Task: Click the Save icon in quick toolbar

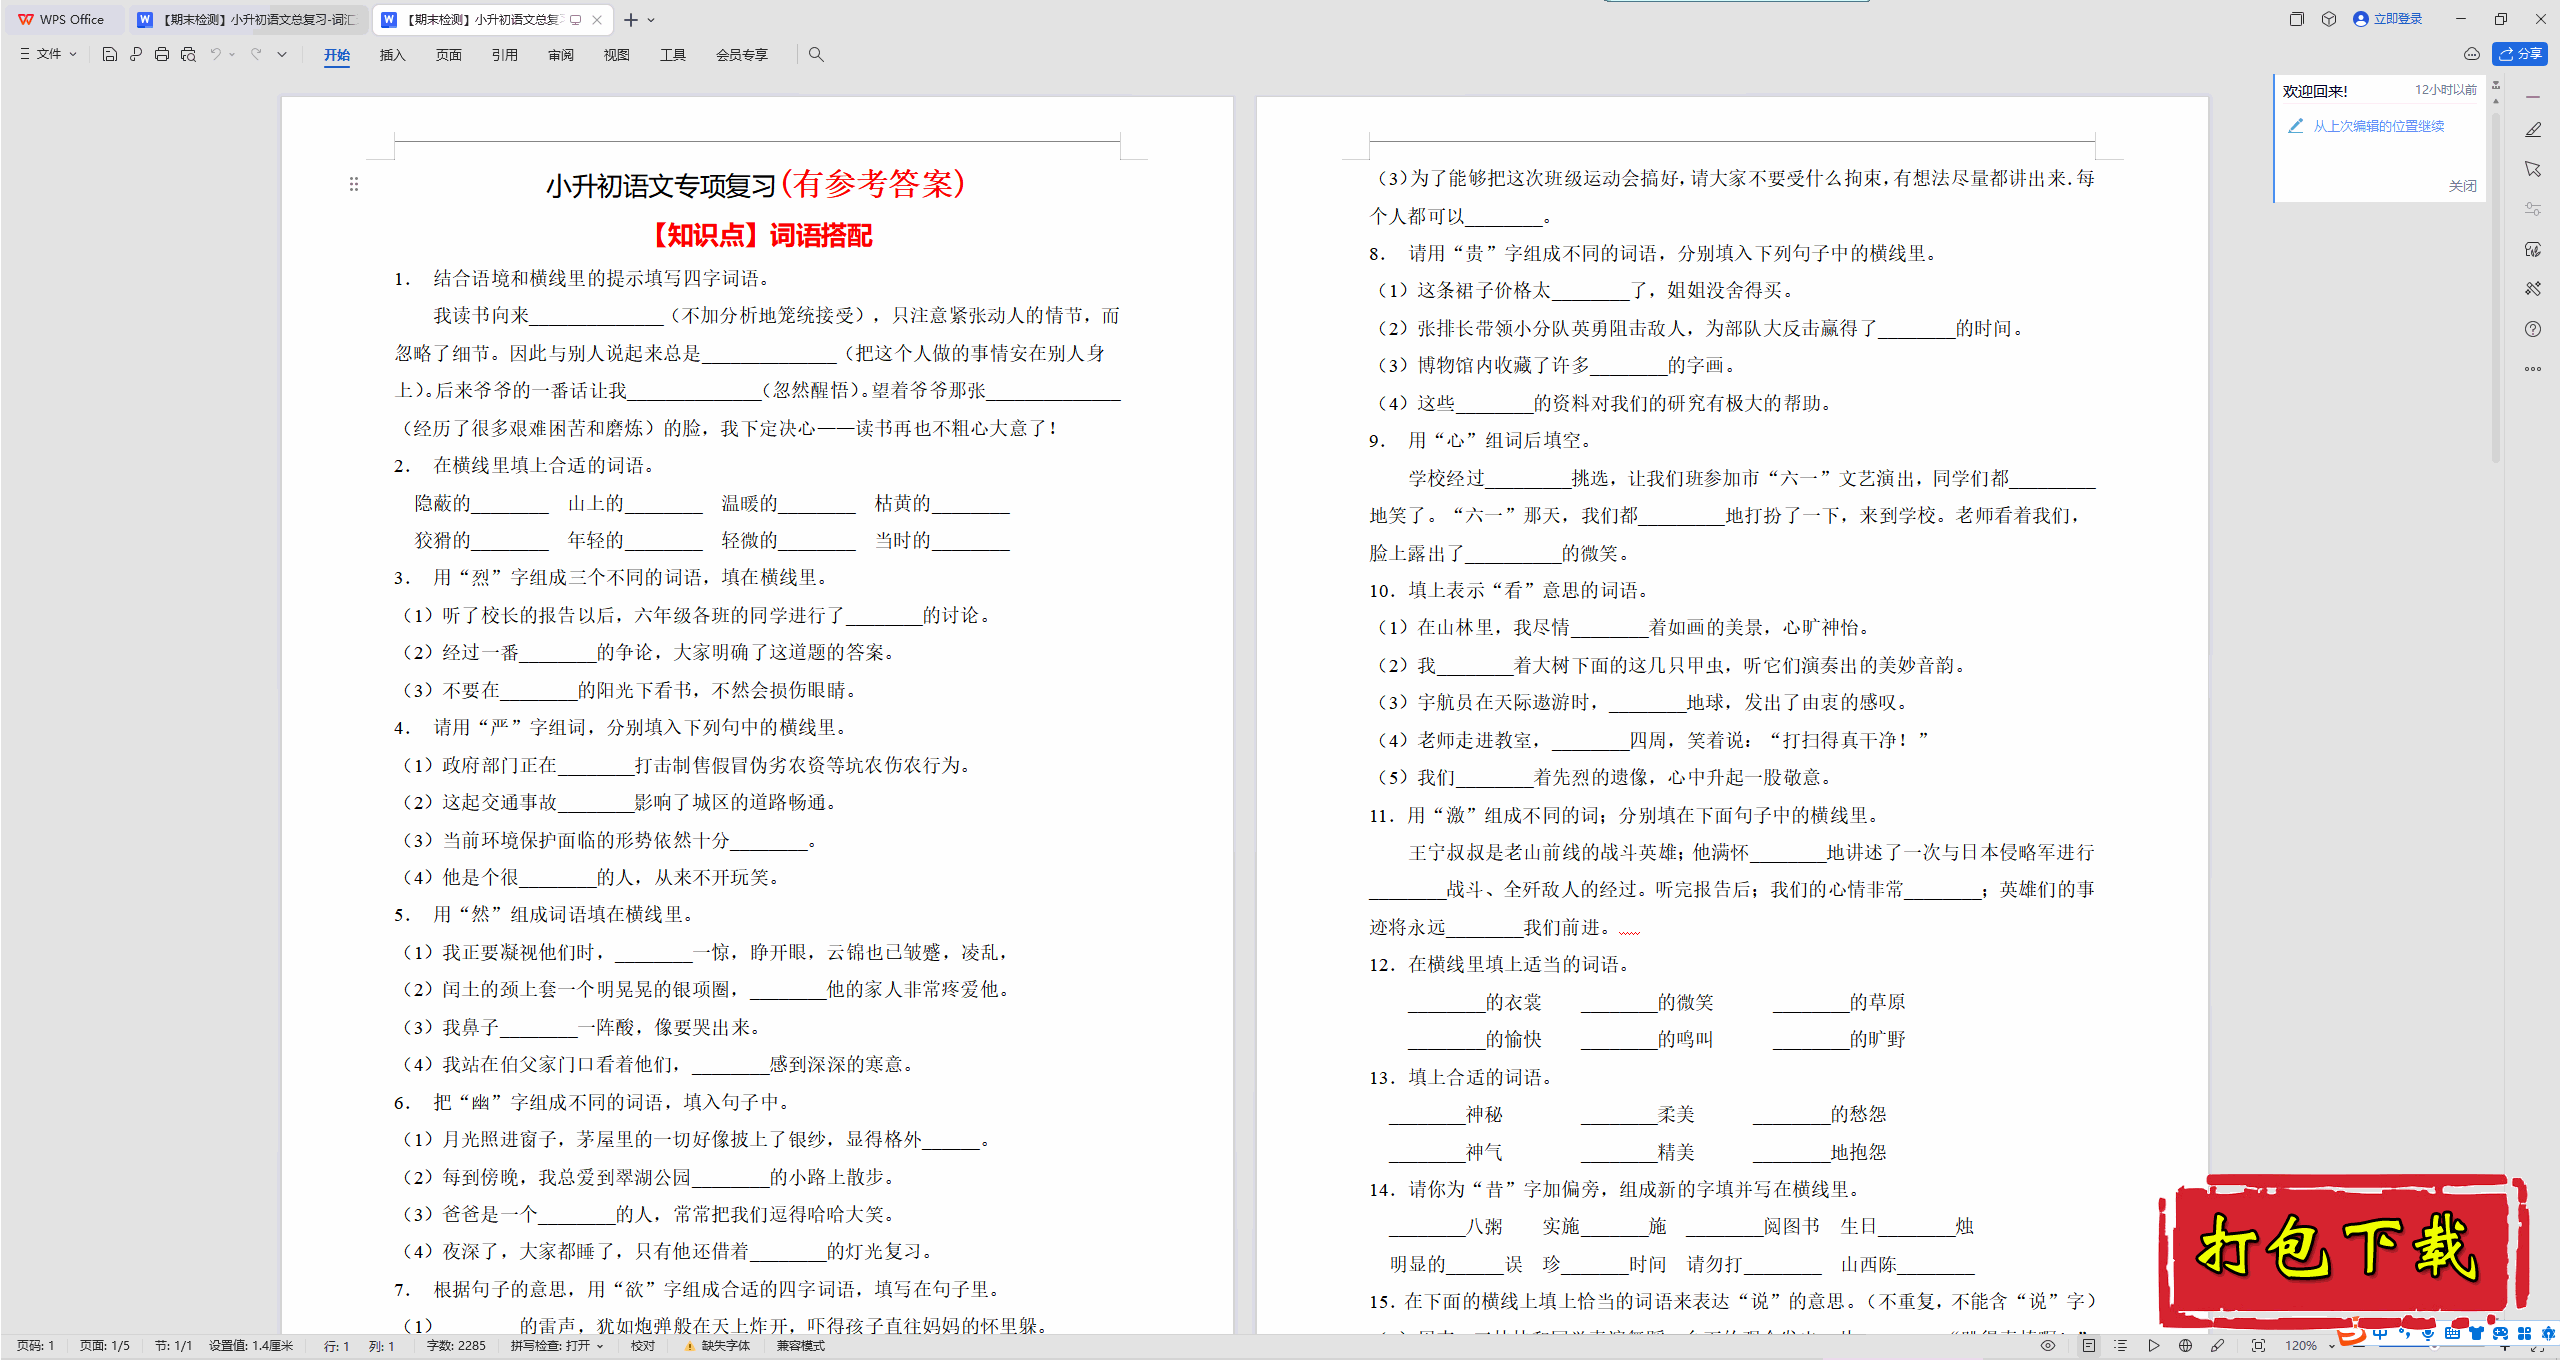Action: point(110,54)
